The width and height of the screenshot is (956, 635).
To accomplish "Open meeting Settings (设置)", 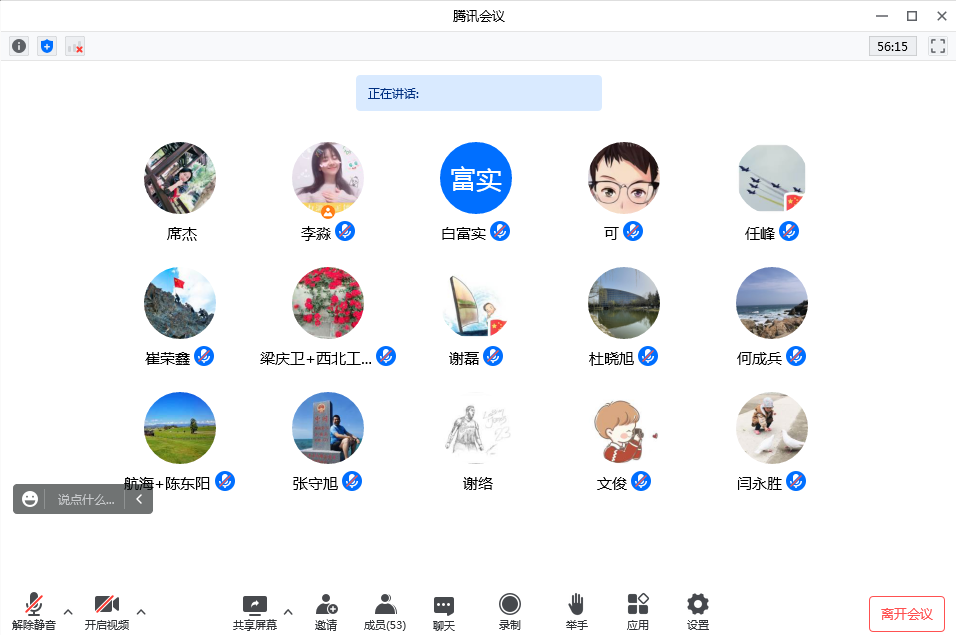I will (x=698, y=612).
